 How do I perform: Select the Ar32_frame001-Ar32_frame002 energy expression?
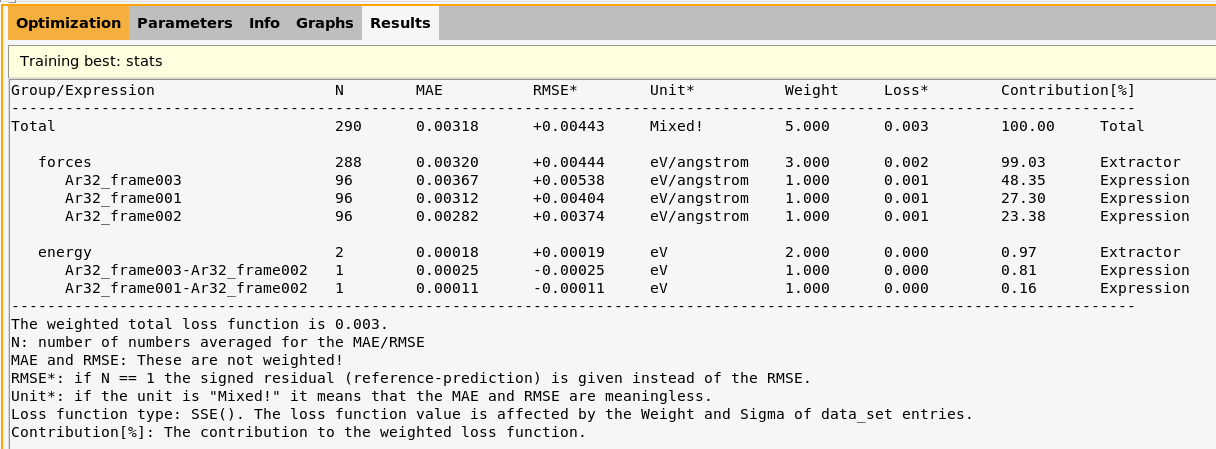(186, 288)
